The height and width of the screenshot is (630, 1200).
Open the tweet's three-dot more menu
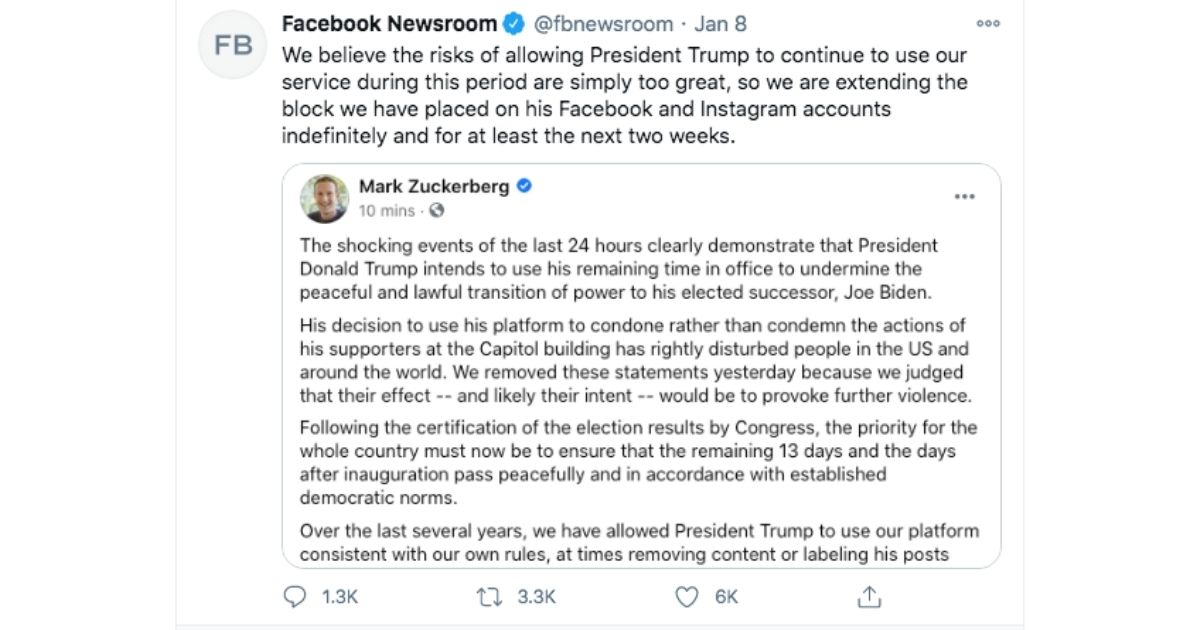(x=988, y=23)
